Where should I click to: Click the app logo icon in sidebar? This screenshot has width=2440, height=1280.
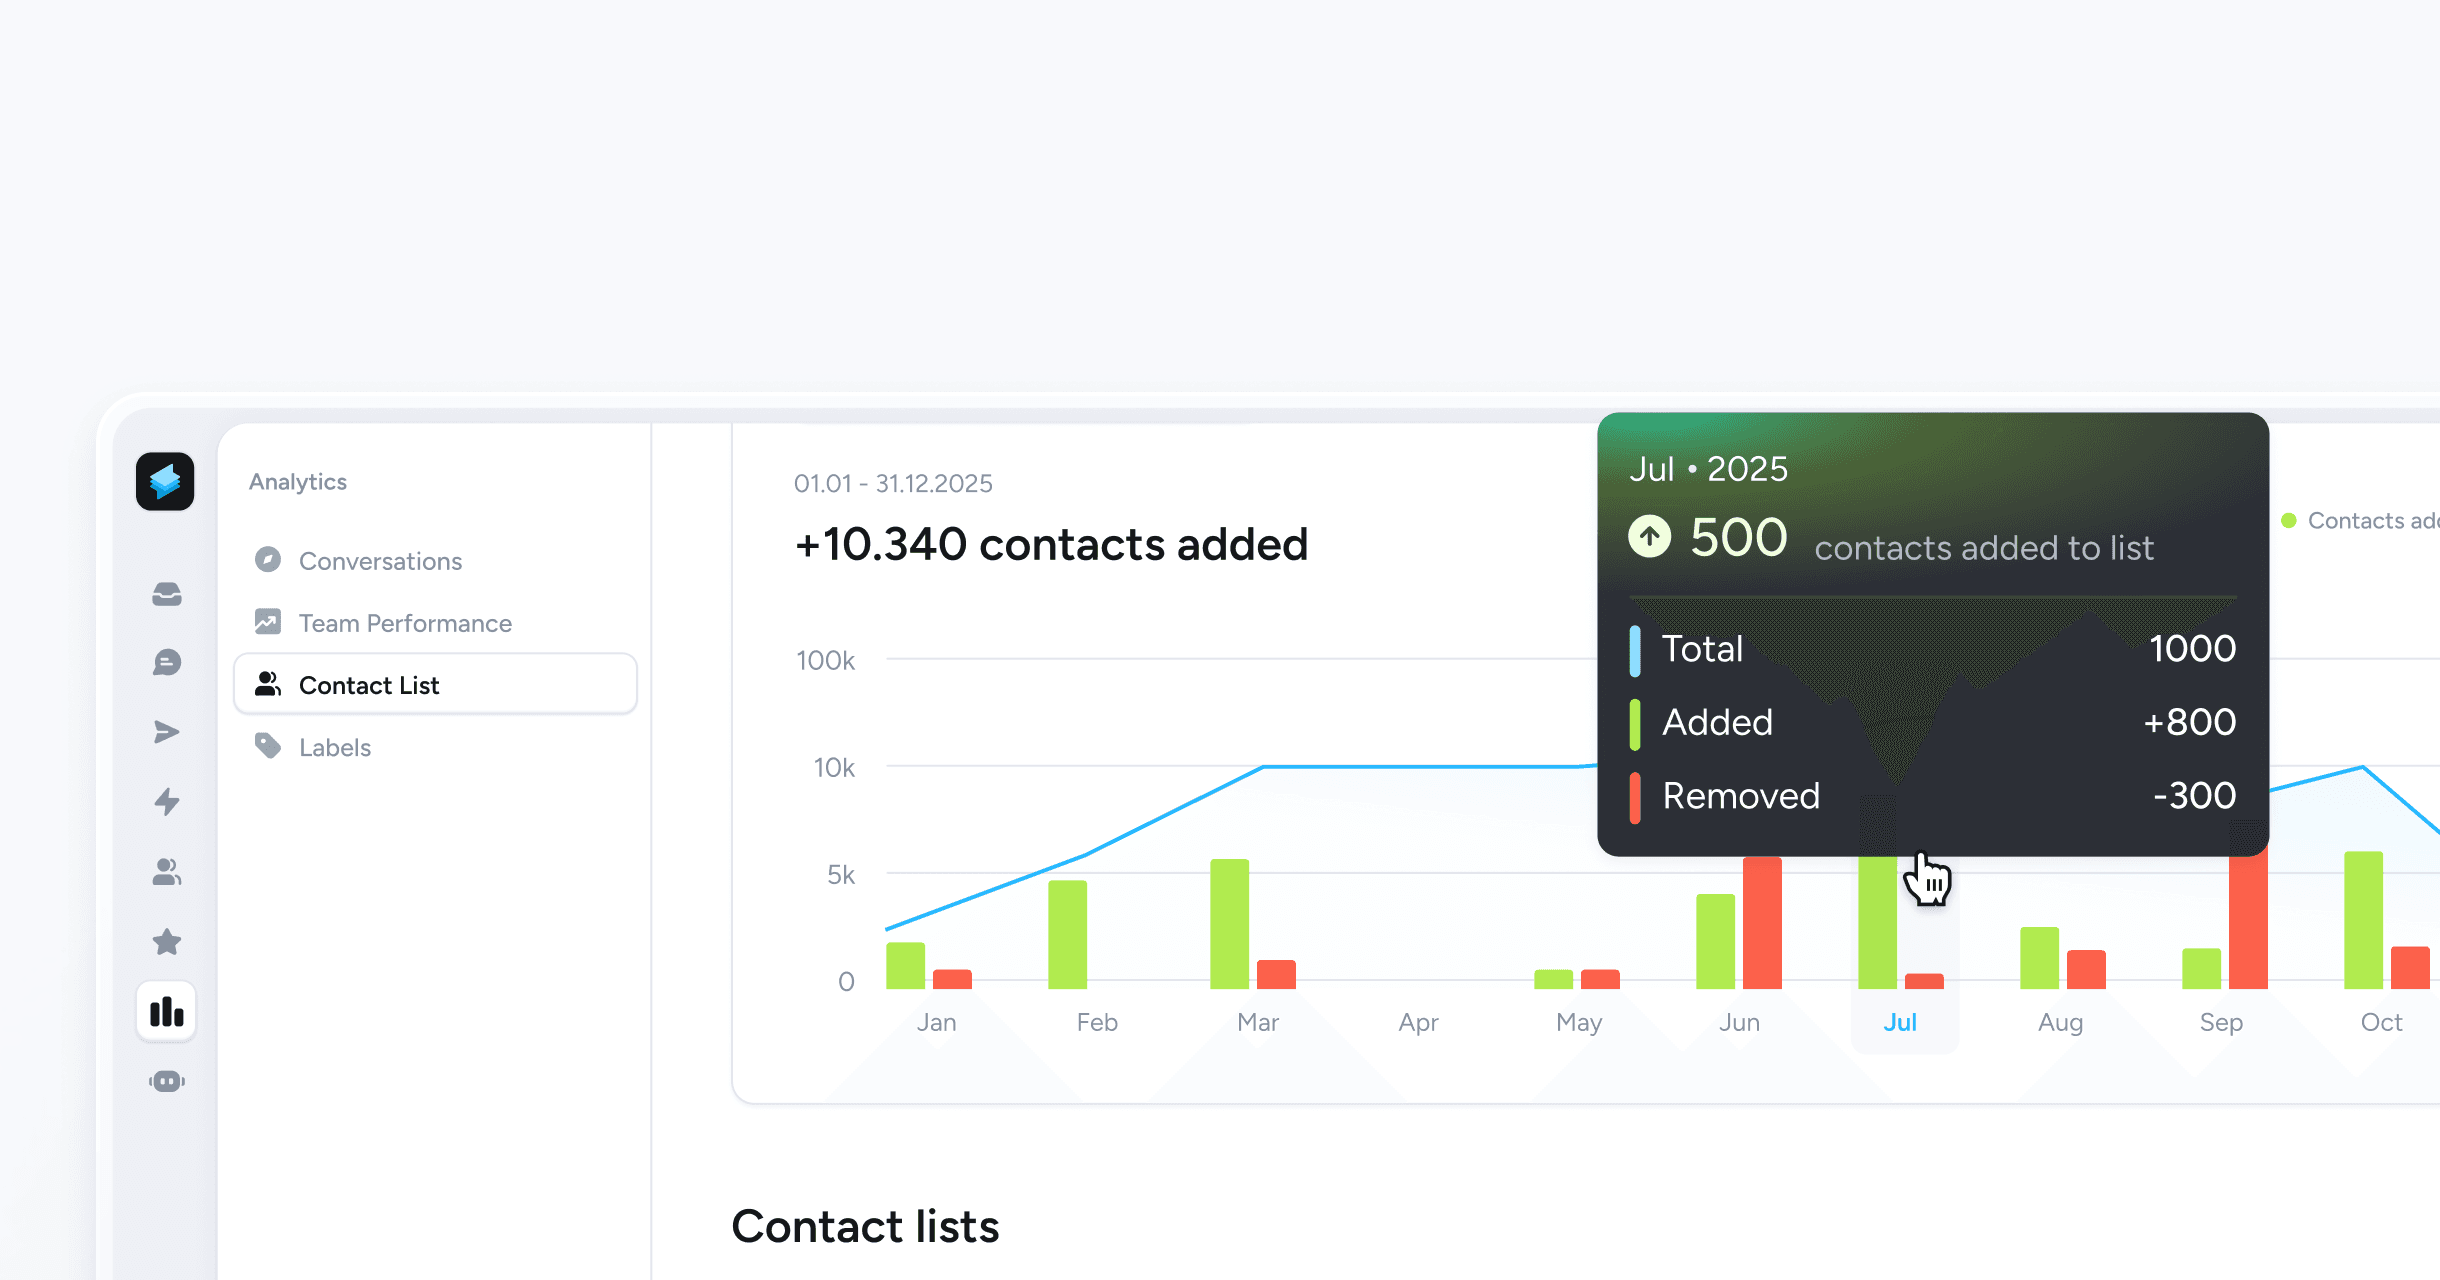click(165, 481)
